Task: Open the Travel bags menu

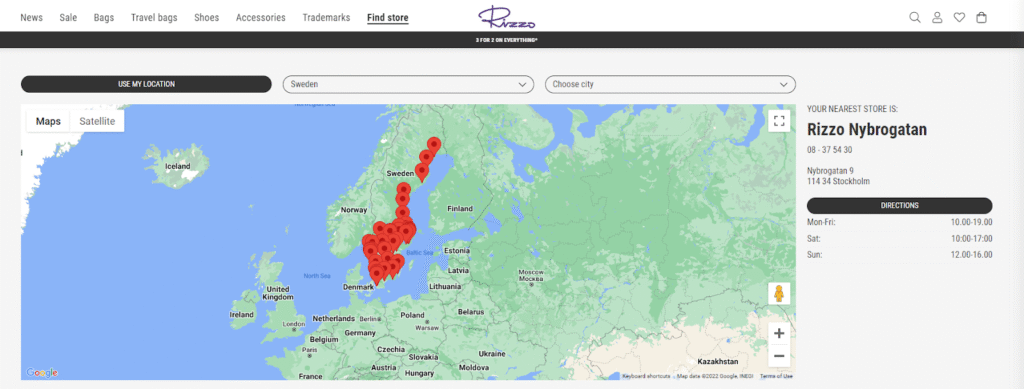Action: (x=154, y=18)
